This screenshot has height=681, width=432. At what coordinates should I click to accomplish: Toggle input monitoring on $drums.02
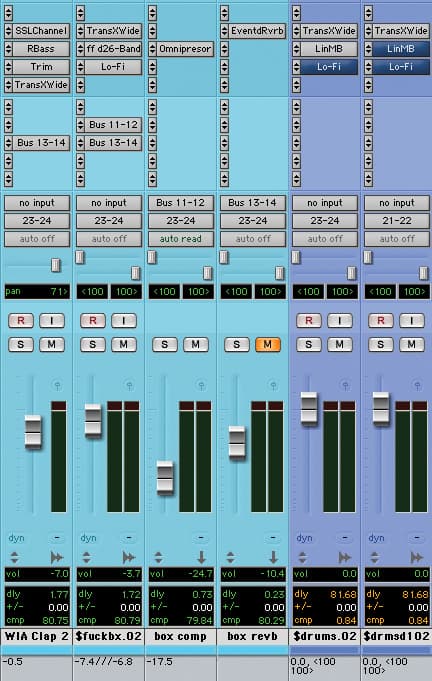tap(340, 321)
